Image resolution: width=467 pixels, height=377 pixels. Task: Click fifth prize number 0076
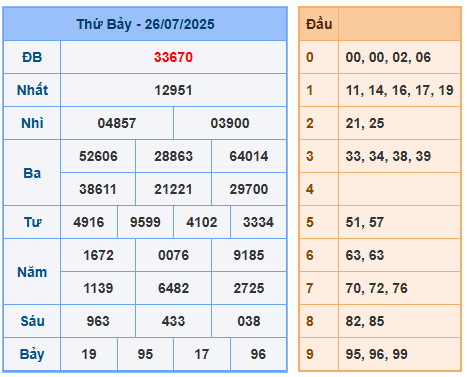point(173,255)
